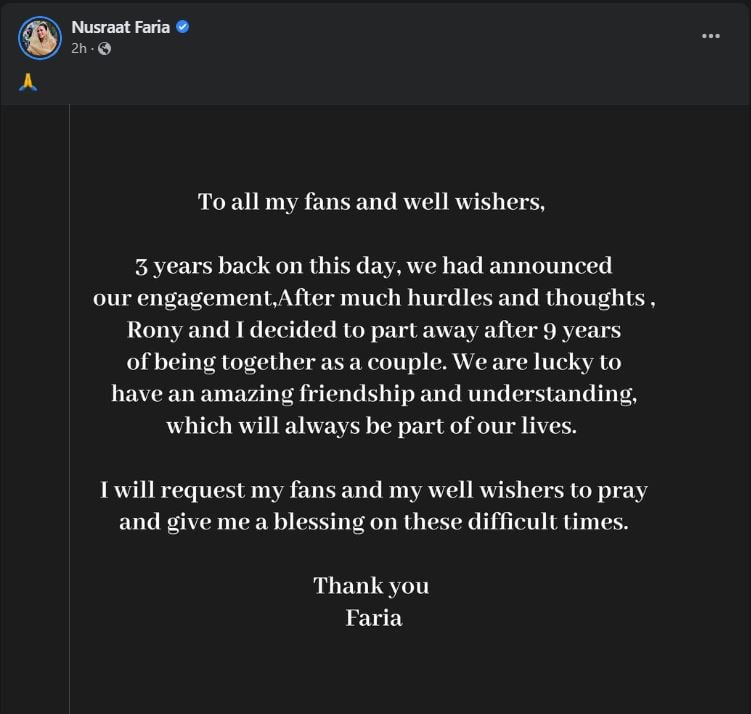This screenshot has width=751, height=714.
Task: Click the "9 years" text in the statement
Action: tap(582, 331)
